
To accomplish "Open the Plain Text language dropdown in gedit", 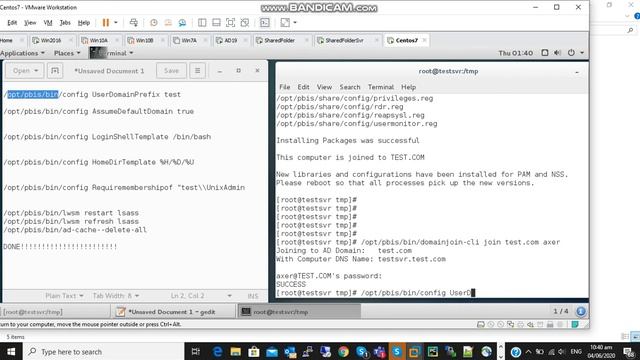I will 64,296.
